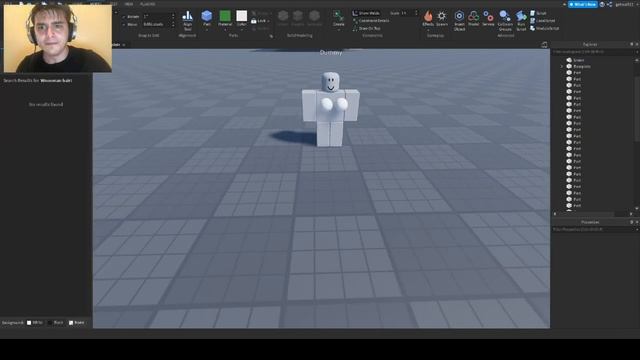Click the collaborate icon beside What's New
Screen dimensions: 640x360
click(x=602, y=4)
